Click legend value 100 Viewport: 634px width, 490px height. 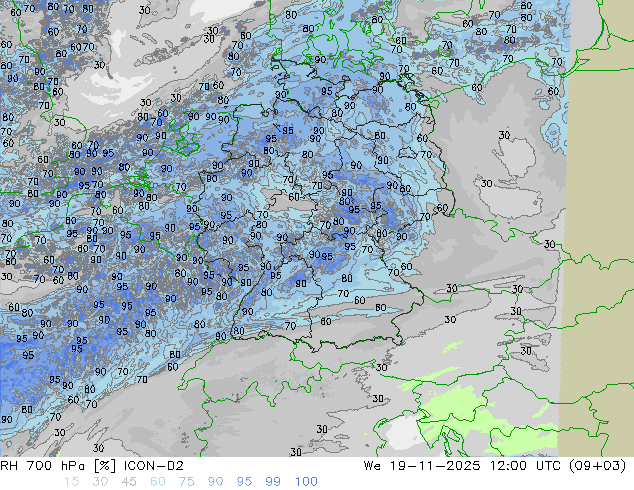point(306,482)
